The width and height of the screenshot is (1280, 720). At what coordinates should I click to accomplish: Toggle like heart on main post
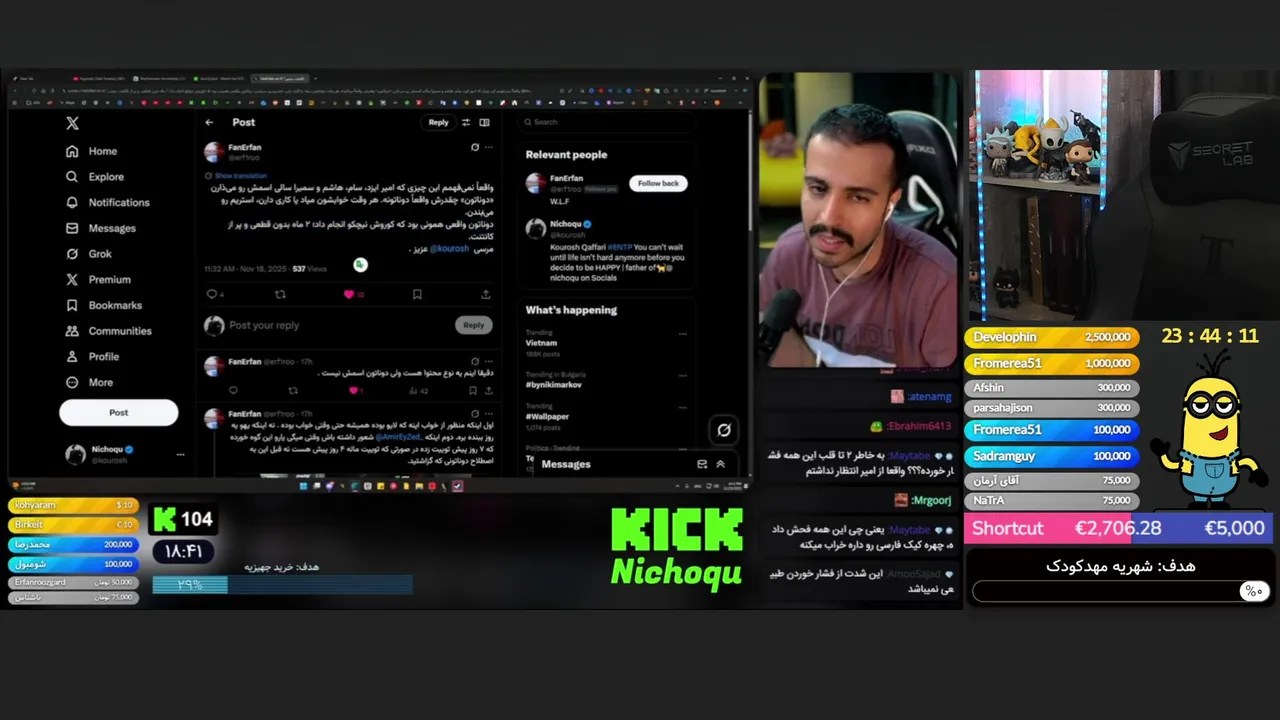349,294
